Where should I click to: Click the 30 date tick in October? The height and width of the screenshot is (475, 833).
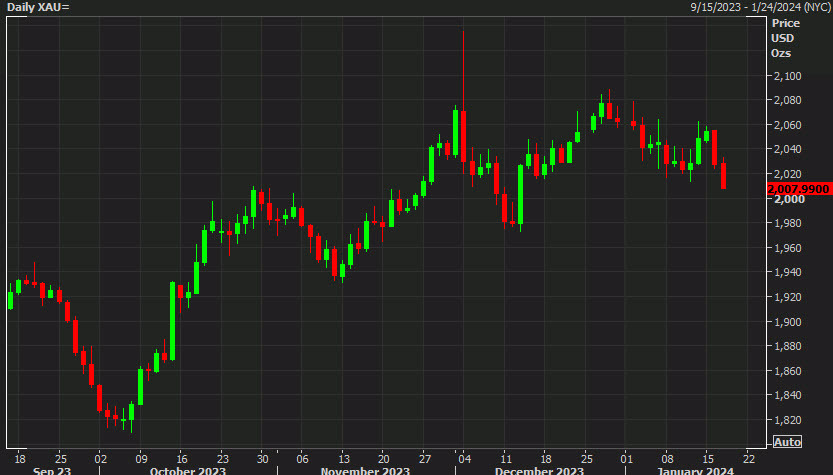coord(262,459)
